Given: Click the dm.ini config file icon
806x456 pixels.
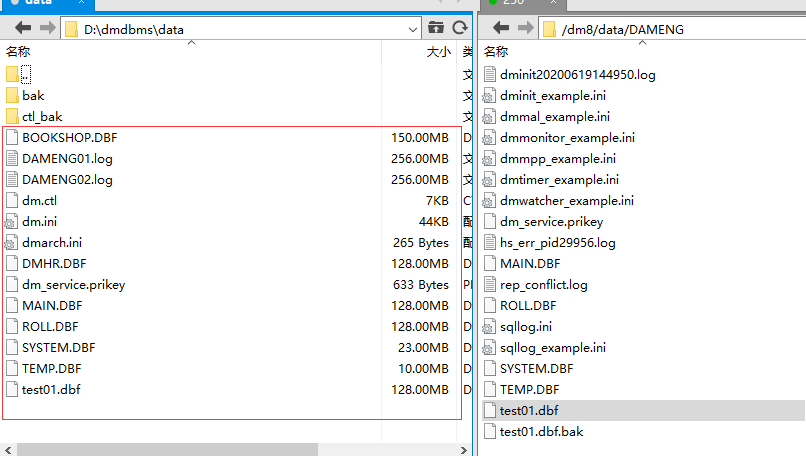Looking at the screenshot, I should tap(11, 222).
